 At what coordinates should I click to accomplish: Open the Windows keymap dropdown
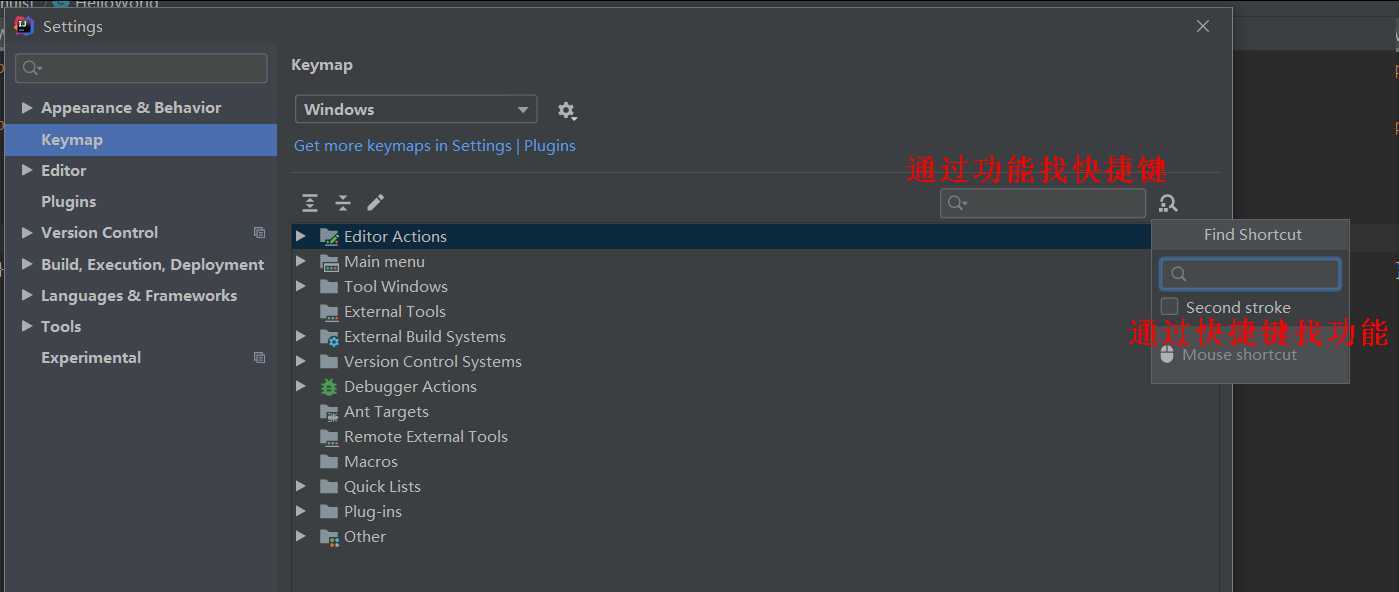click(416, 109)
